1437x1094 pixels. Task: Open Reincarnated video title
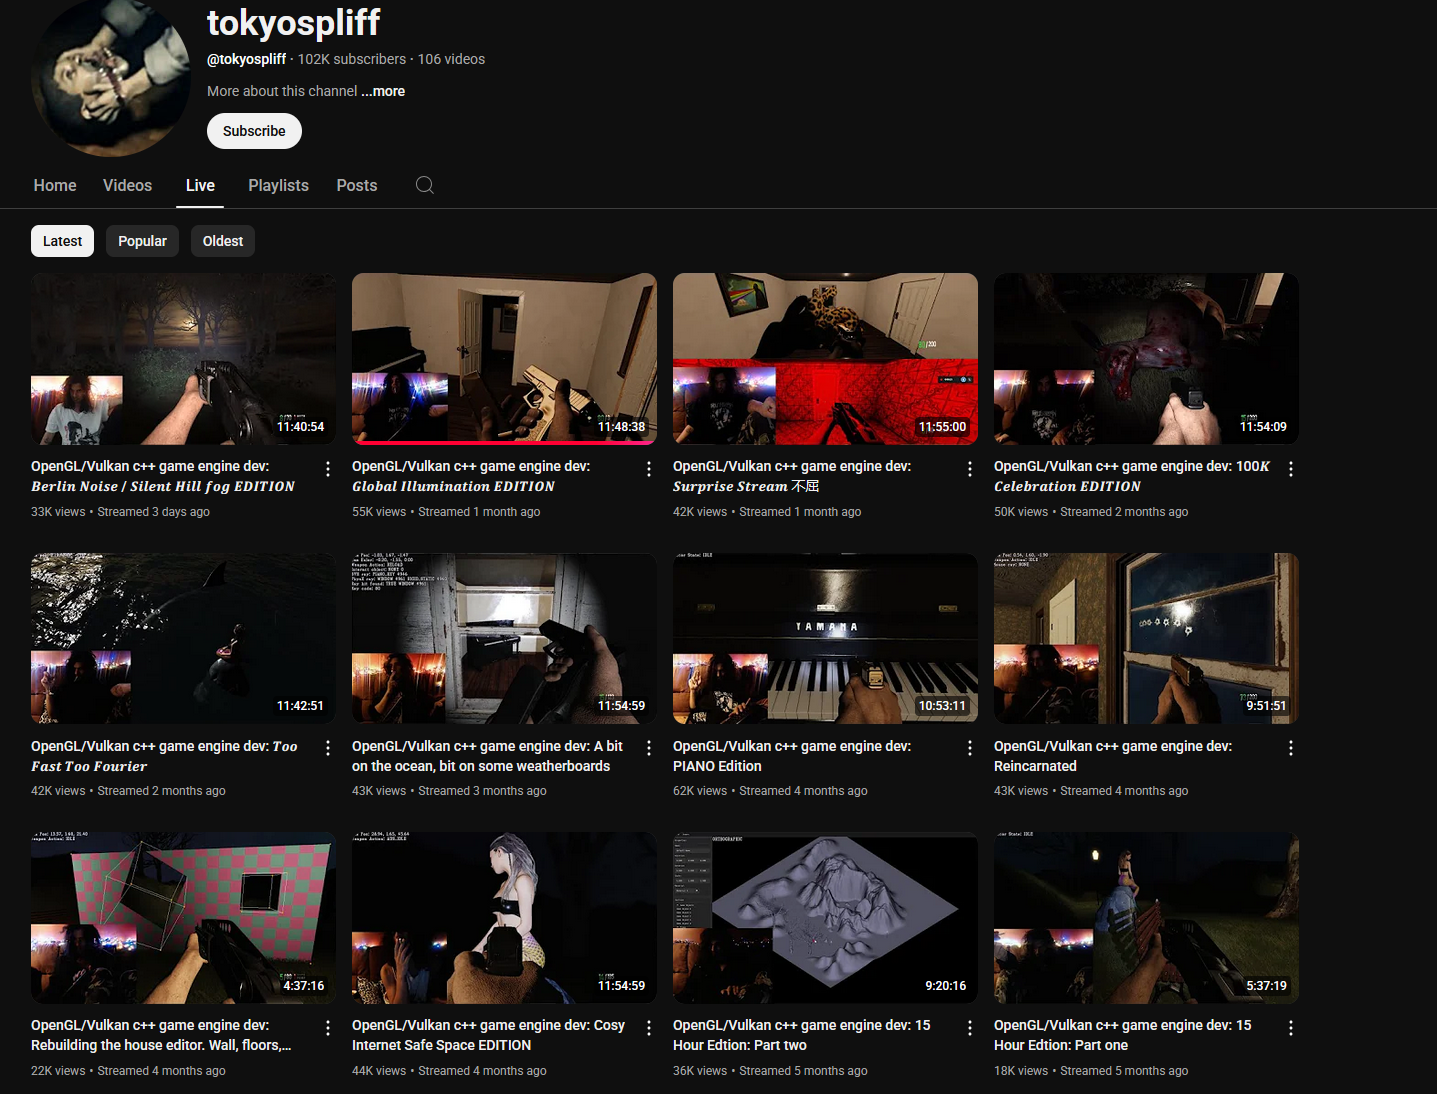point(1113,756)
